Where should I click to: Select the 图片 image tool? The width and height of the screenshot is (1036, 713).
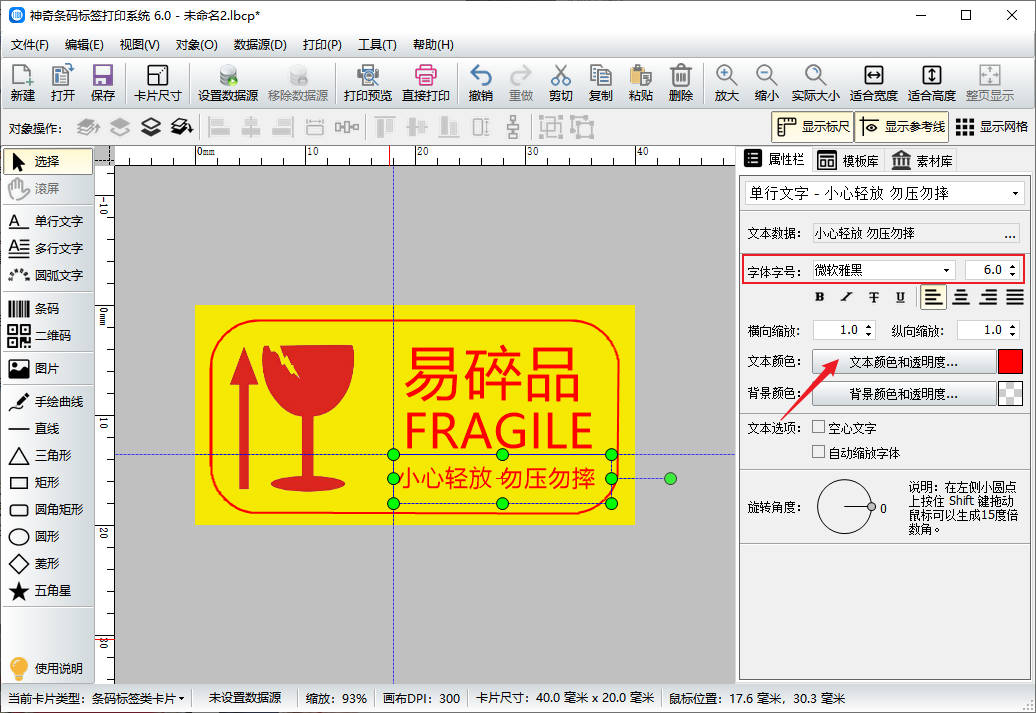[x=47, y=368]
